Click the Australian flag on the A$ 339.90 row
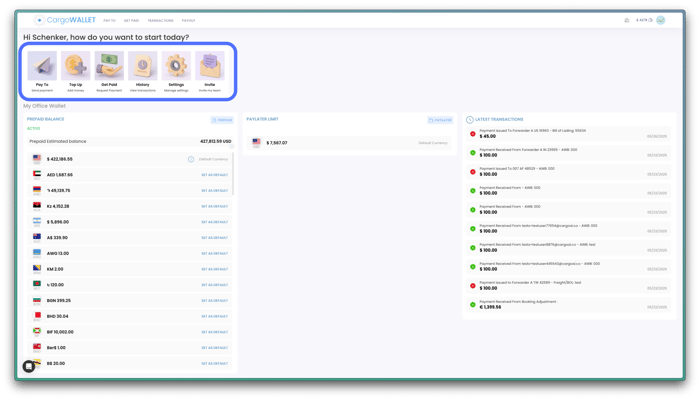The width and height of the screenshot is (700, 400). (37, 237)
